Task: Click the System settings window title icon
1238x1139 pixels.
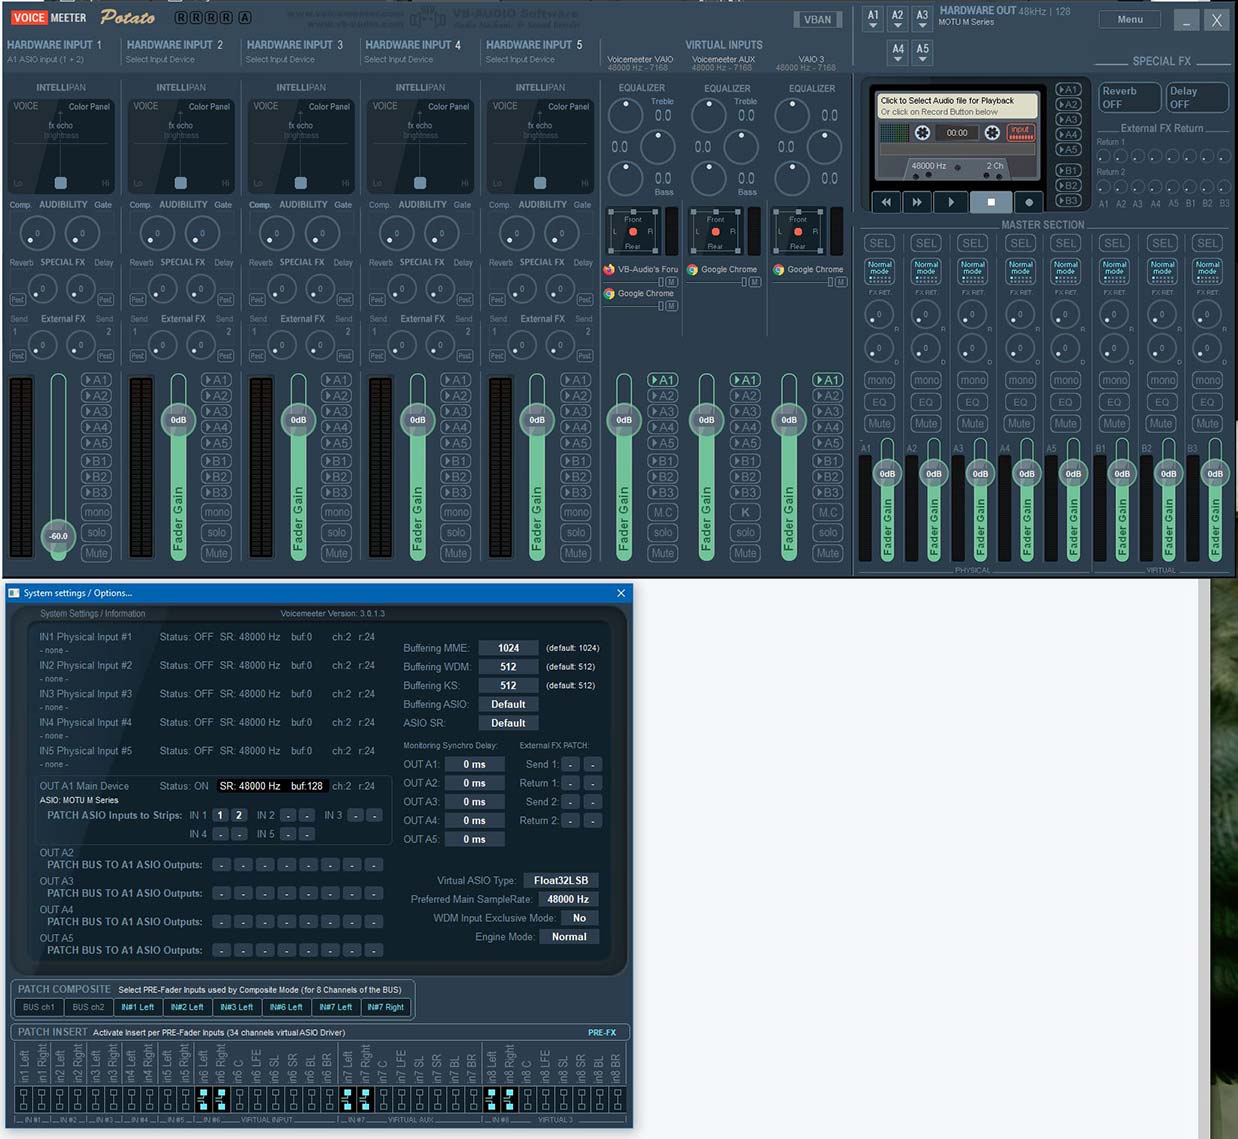Action: [14, 593]
